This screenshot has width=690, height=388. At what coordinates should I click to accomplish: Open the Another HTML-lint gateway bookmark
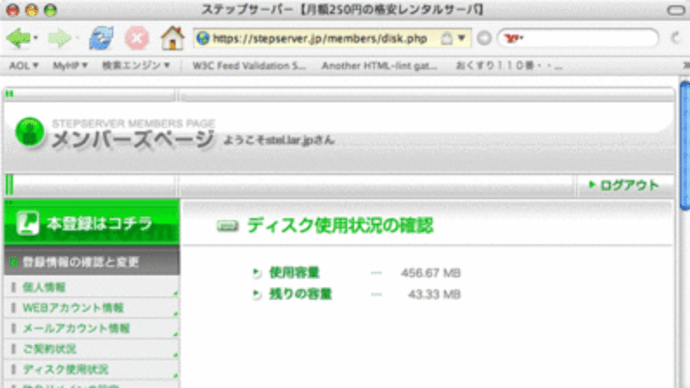point(379,66)
